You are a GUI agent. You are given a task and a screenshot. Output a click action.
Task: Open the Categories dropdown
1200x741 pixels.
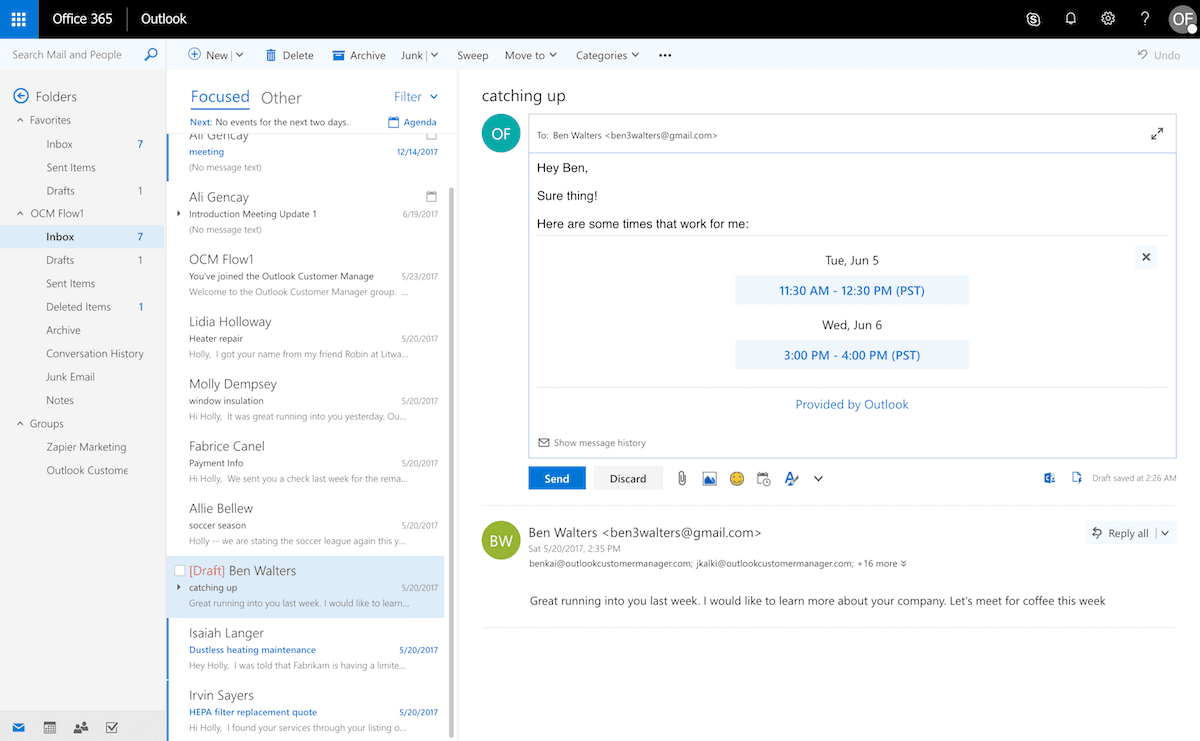click(607, 55)
